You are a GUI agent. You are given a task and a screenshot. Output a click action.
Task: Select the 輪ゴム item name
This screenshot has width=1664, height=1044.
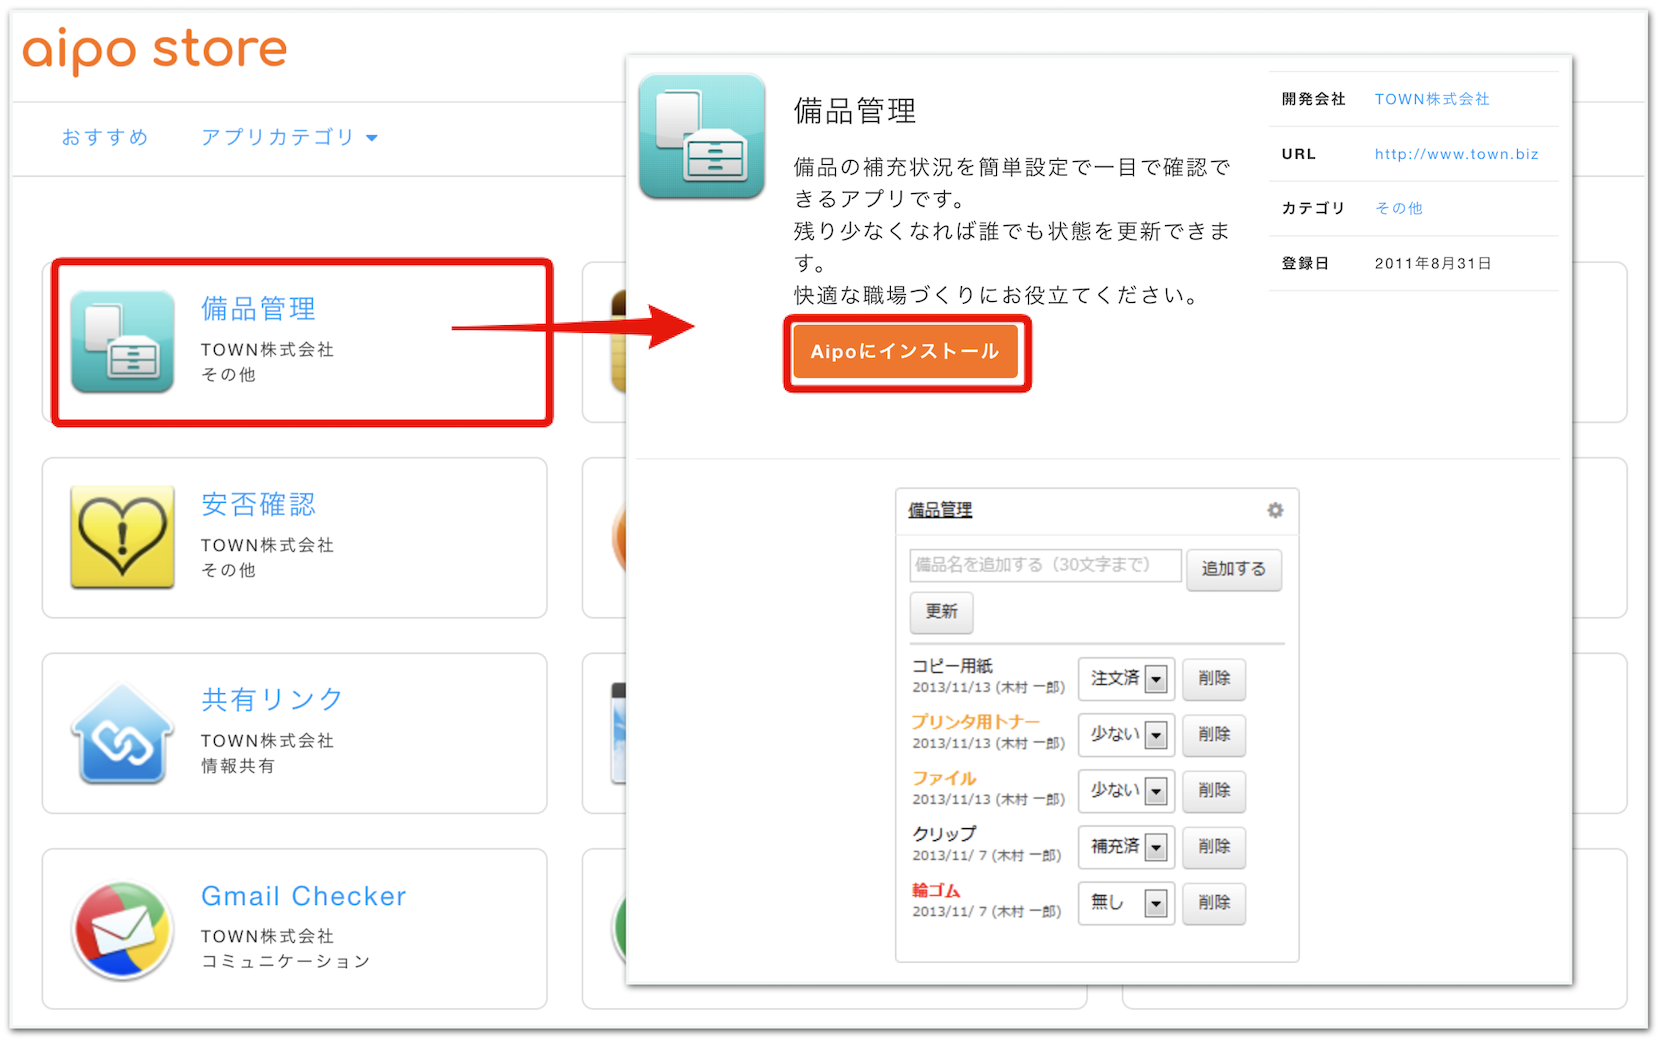[x=936, y=890]
